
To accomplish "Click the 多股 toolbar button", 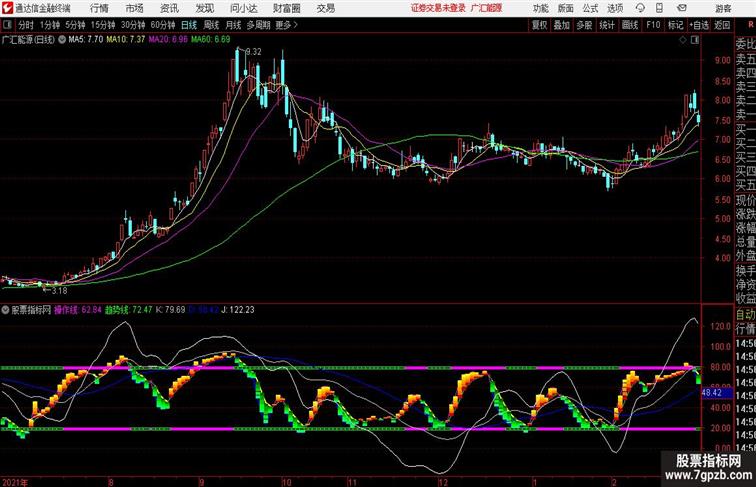I will click(x=584, y=25).
